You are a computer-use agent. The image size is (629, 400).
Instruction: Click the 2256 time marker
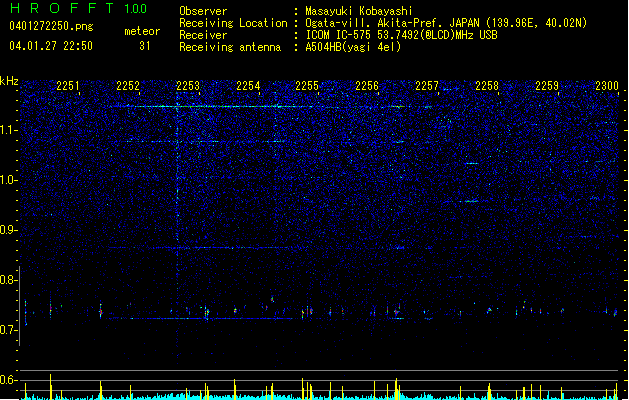pos(367,86)
